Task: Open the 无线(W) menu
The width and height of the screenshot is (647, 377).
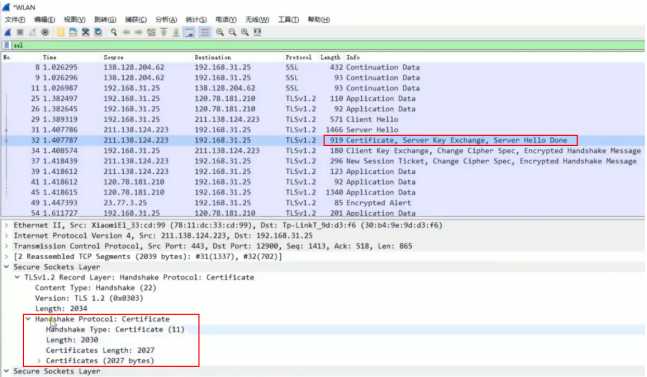Action: click(x=257, y=19)
